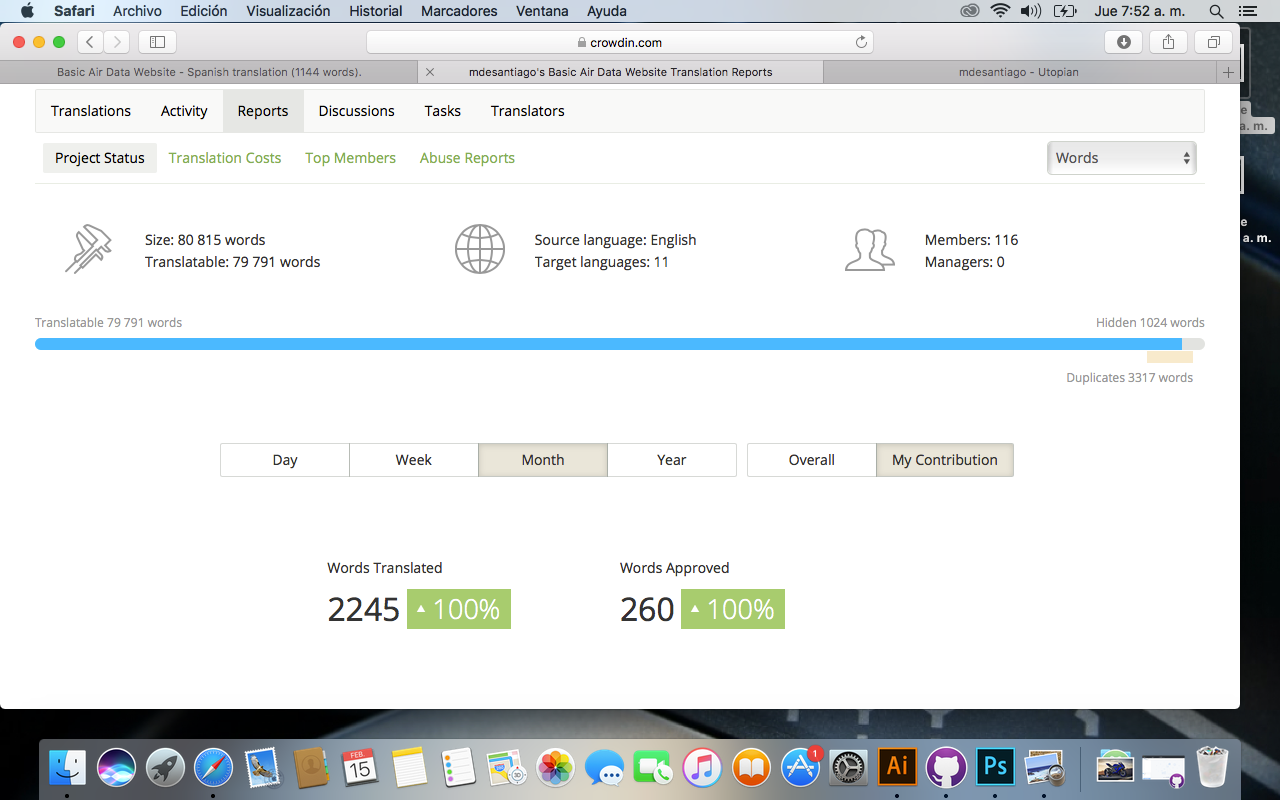Select the Reports project tab
Image resolution: width=1280 pixels, height=800 pixels.
[263, 111]
